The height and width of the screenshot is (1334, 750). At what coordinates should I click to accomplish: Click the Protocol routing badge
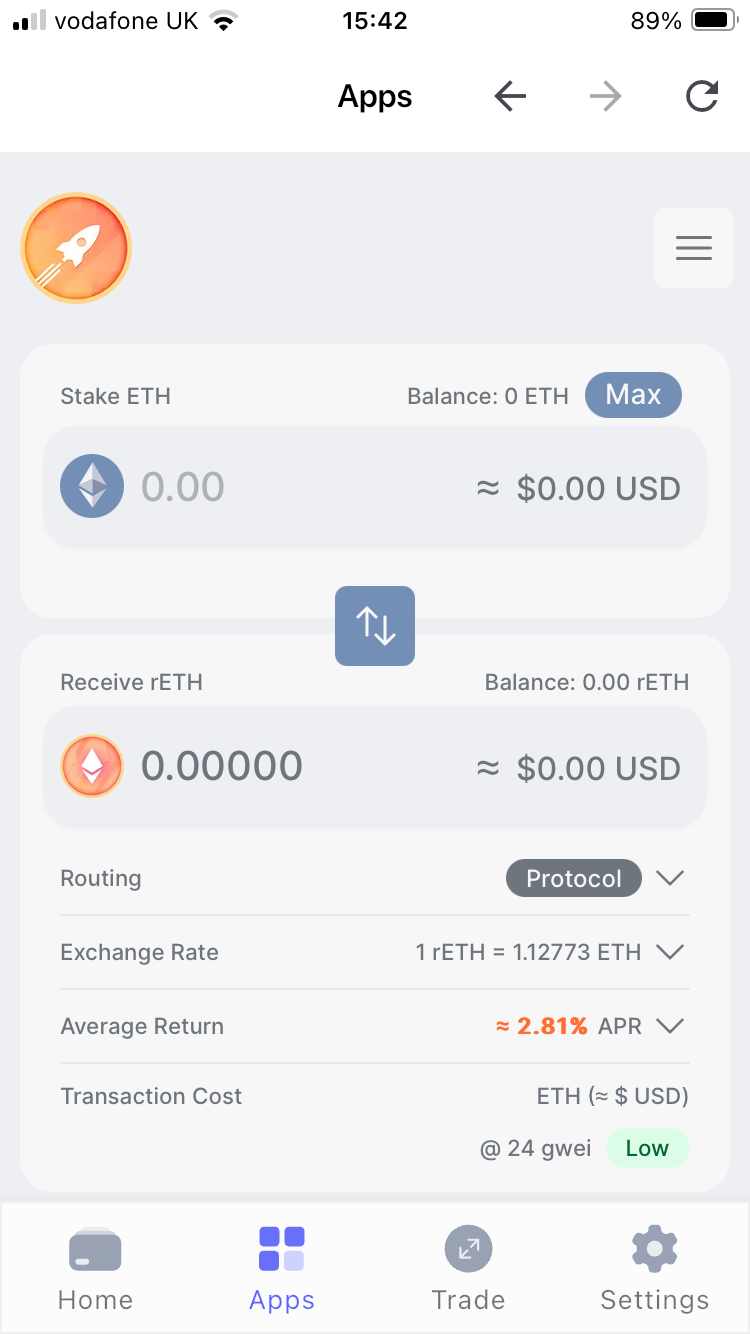[x=573, y=878]
